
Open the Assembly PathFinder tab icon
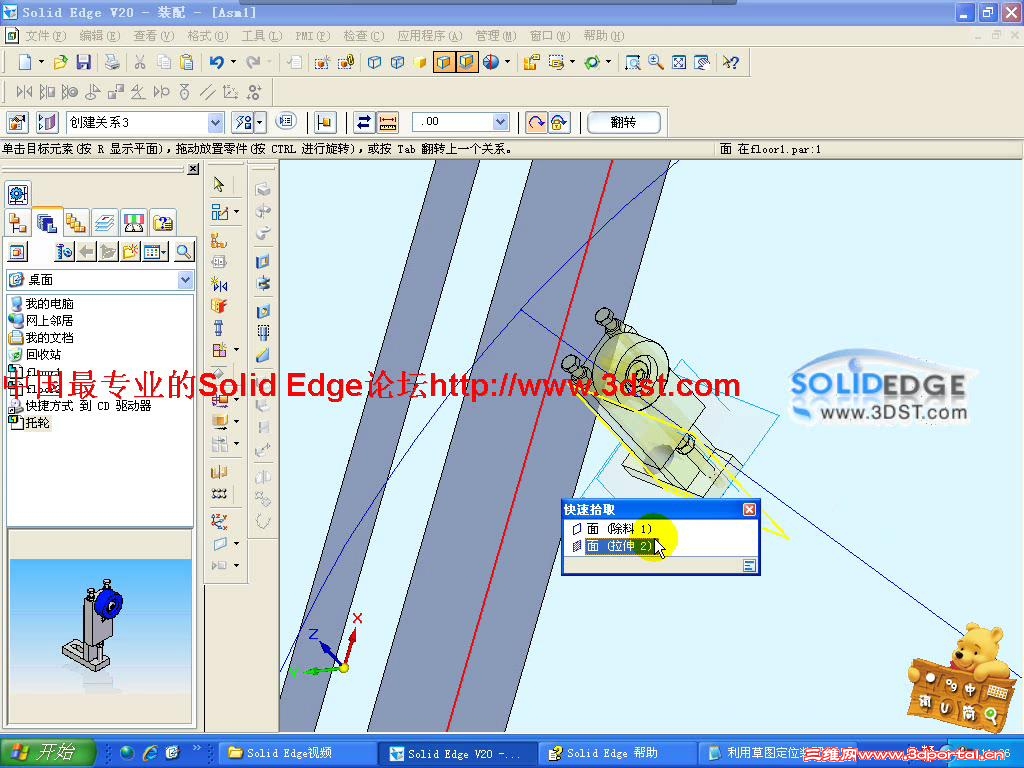(x=18, y=223)
